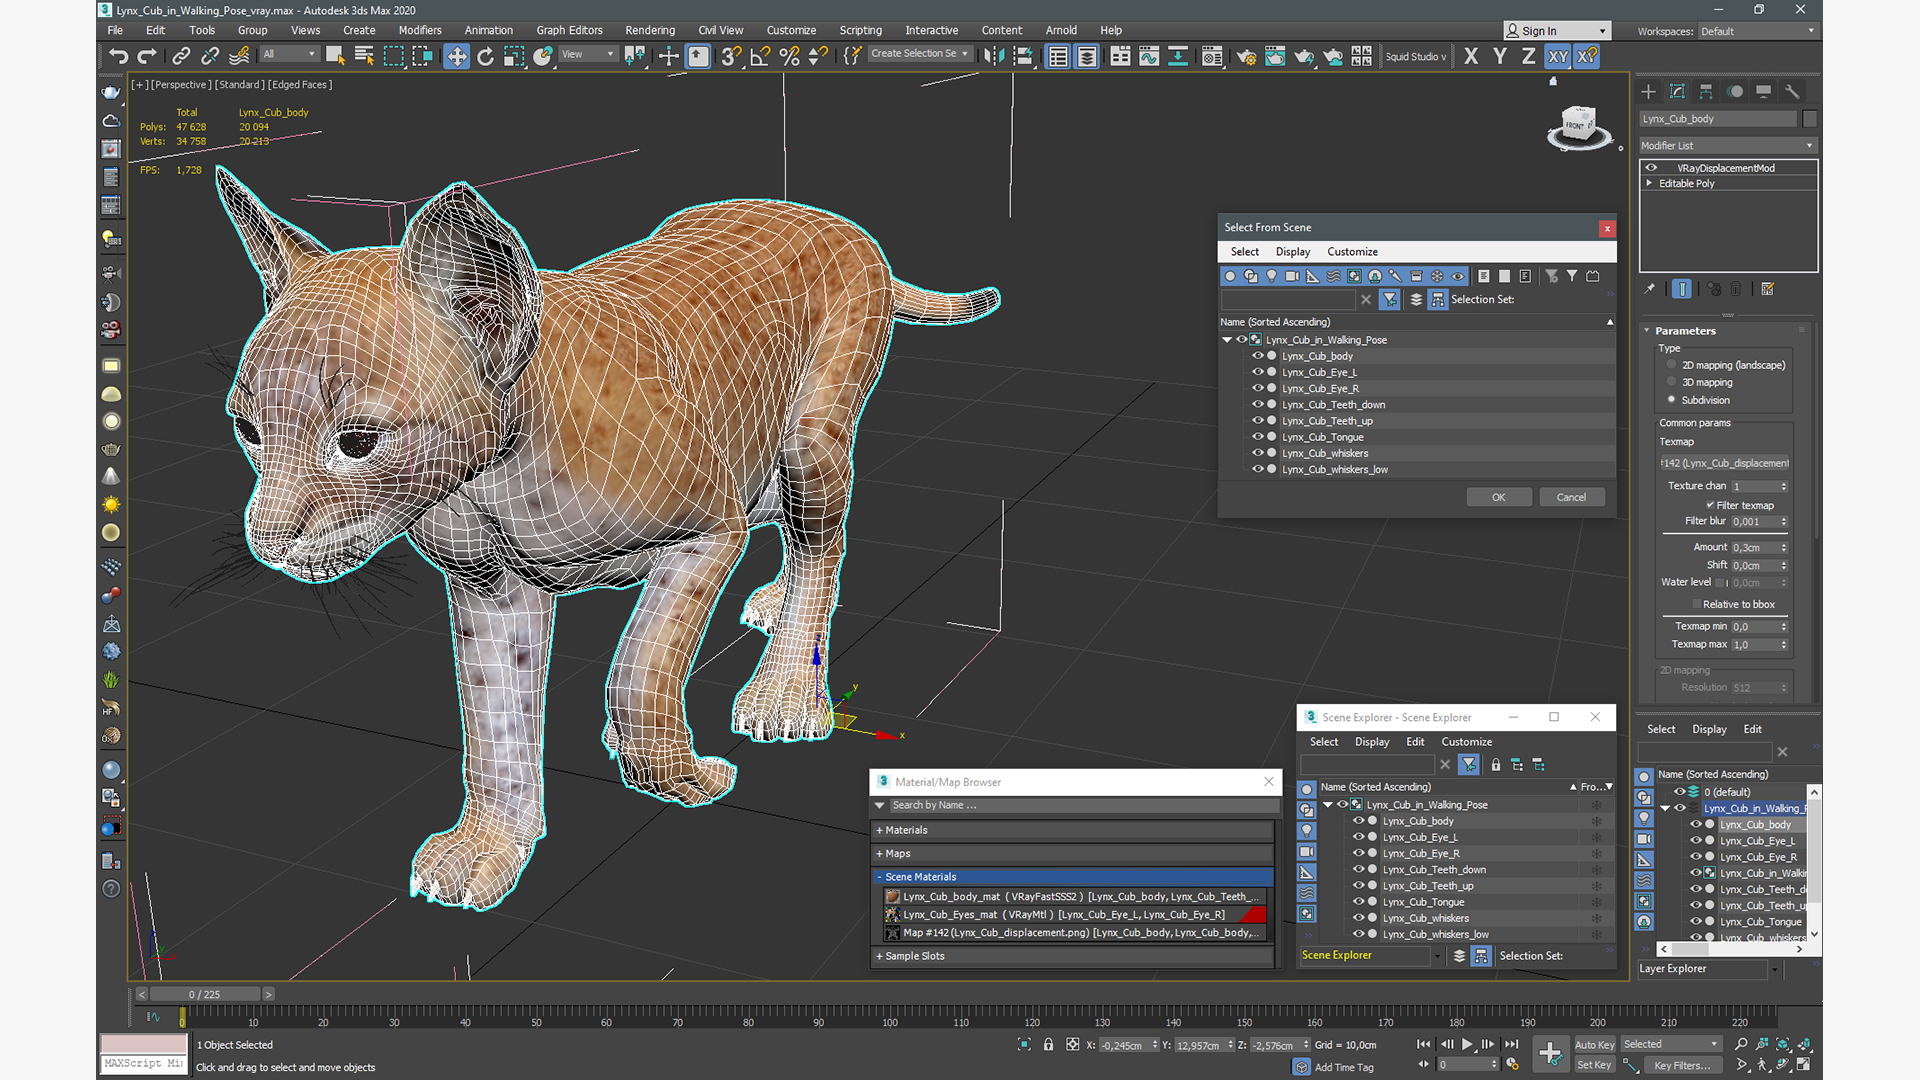1920x1080 pixels.
Task: Click the Auto Key button
Action: click(1594, 1045)
